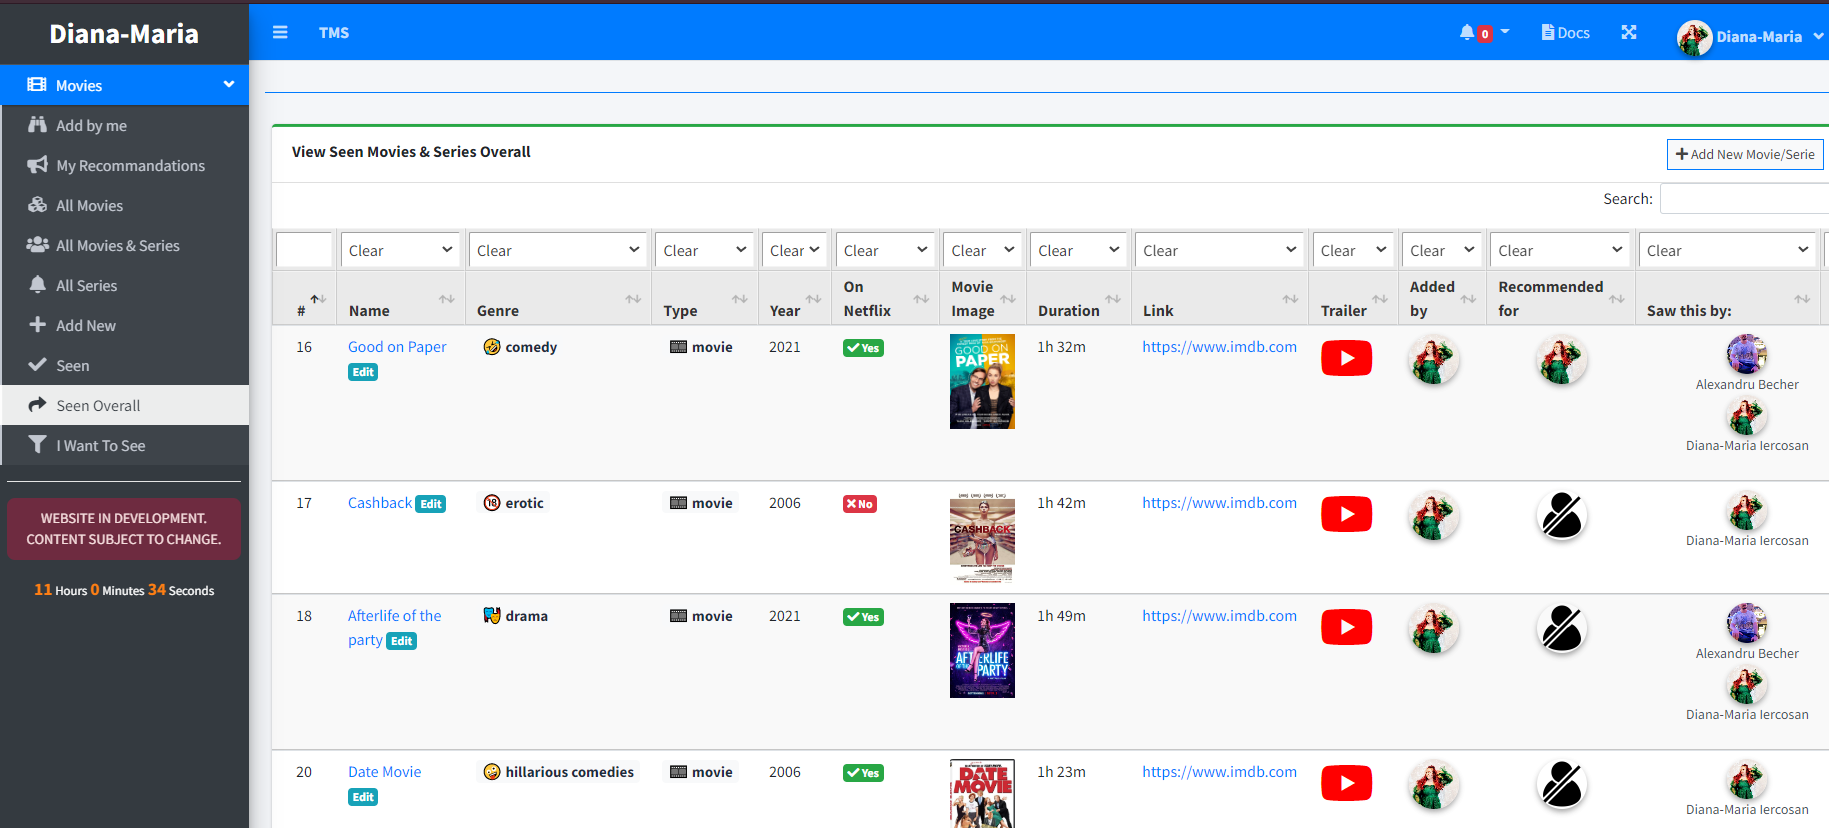Open the I Want To See menu item
The height and width of the screenshot is (828, 1829).
100,446
